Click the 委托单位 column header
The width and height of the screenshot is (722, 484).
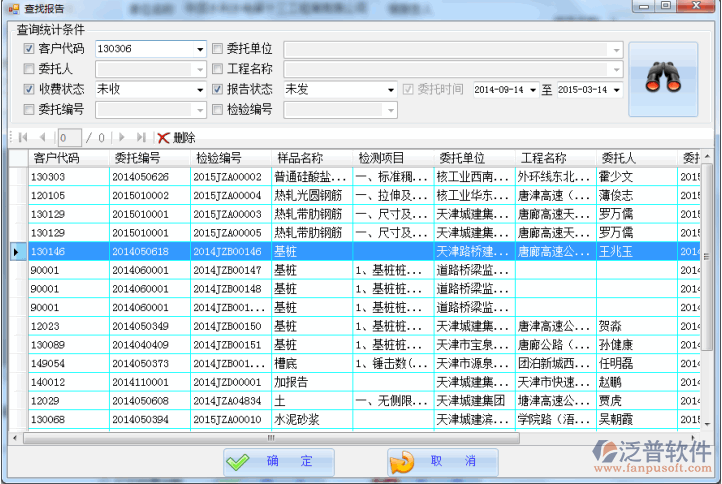click(x=461, y=158)
